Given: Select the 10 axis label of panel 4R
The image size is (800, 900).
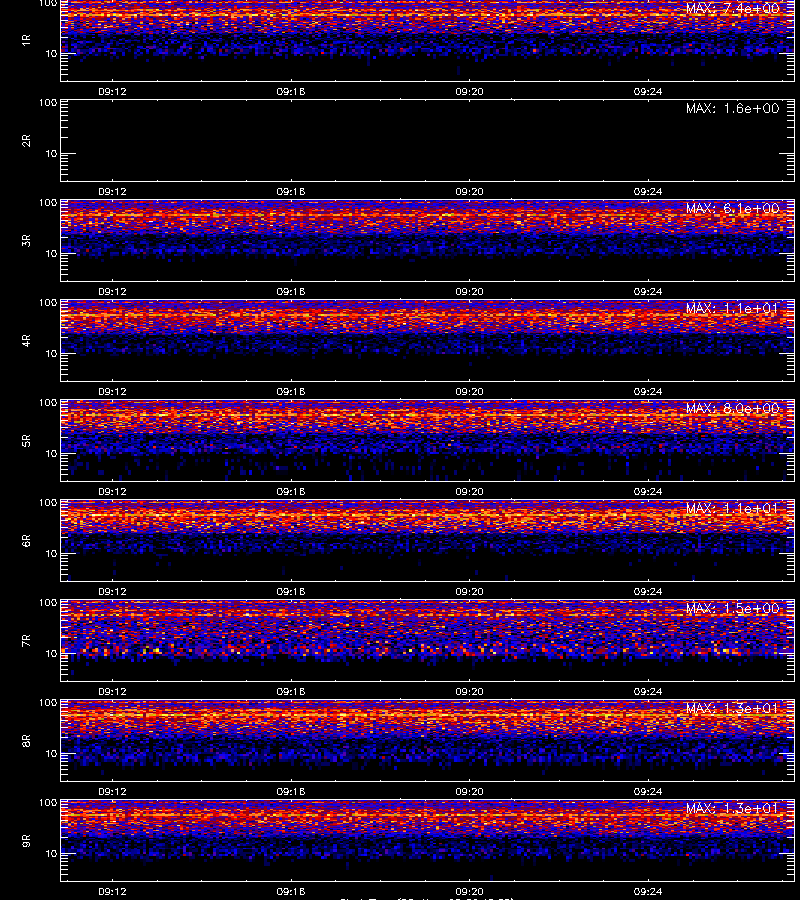Looking at the screenshot, I should (51, 354).
